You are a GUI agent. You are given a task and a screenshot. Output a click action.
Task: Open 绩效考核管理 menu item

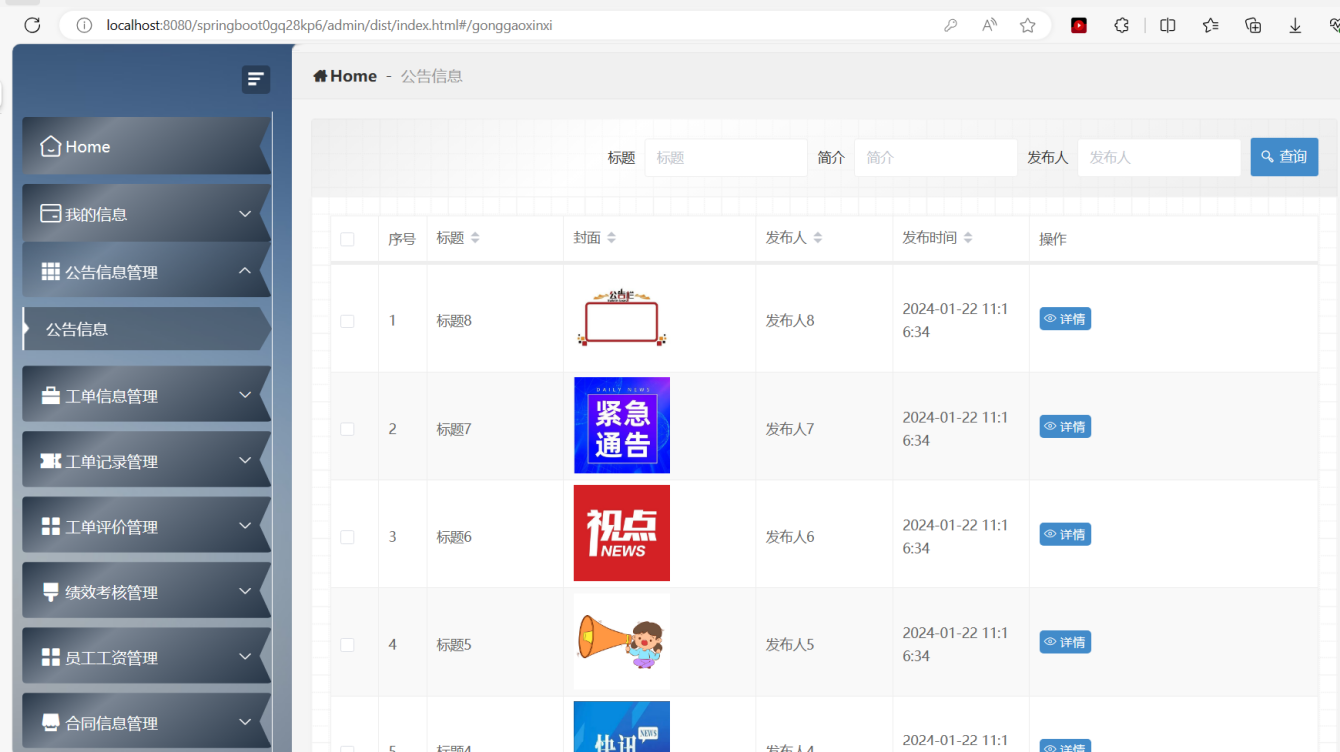(146, 592)
